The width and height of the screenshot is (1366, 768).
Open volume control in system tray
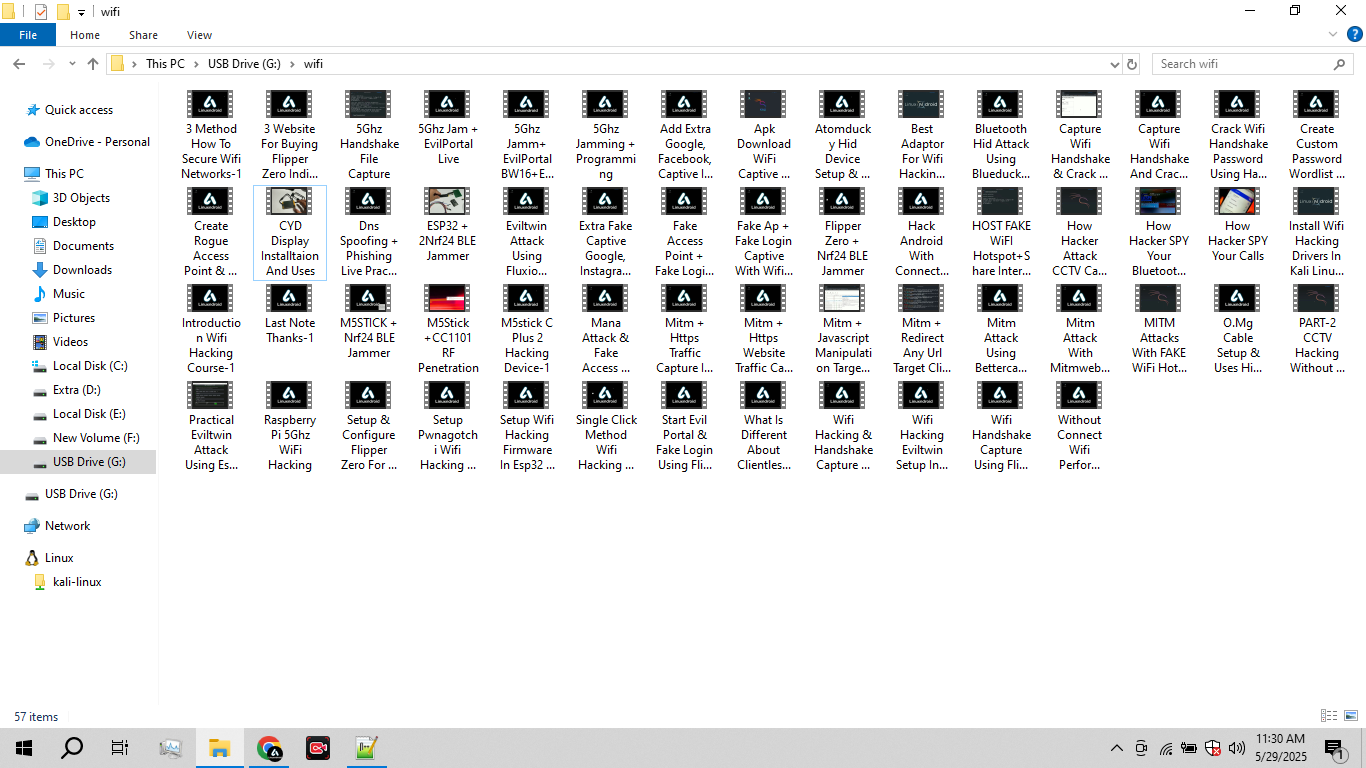[x=1236, y=748]
